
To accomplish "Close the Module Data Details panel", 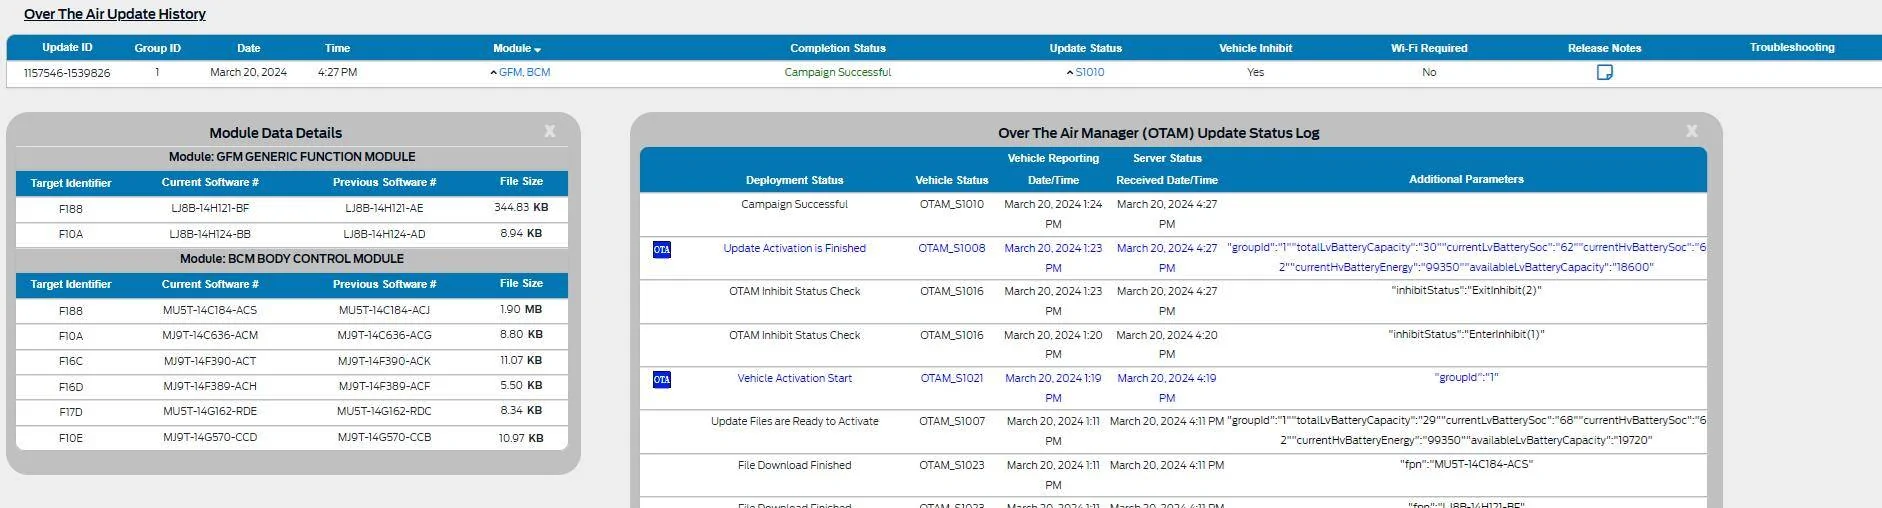I will 549,131.
